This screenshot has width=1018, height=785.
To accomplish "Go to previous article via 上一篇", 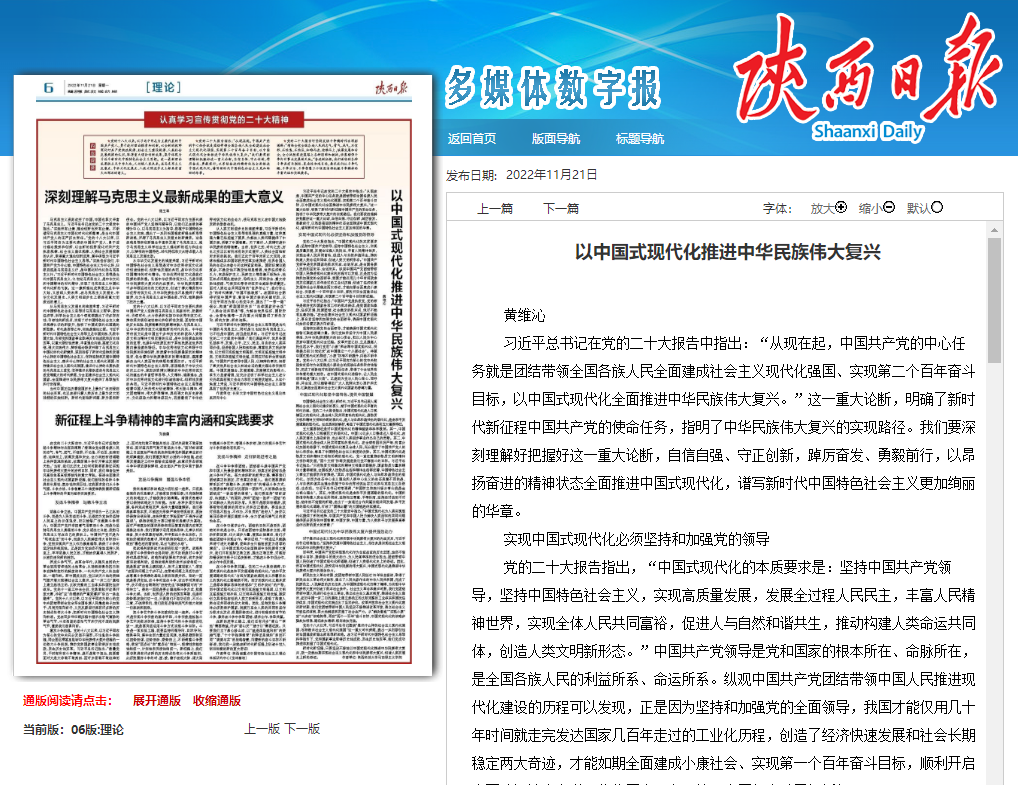I will coord(495,208).
